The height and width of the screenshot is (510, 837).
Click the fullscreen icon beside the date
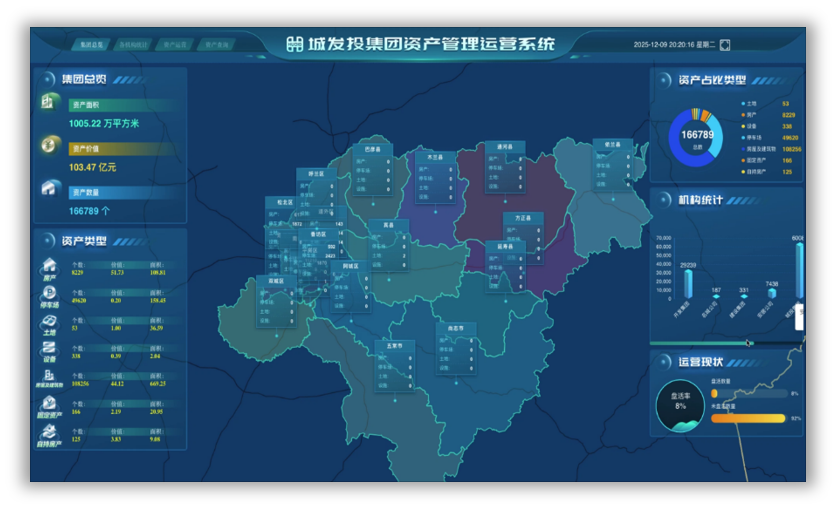725,44
